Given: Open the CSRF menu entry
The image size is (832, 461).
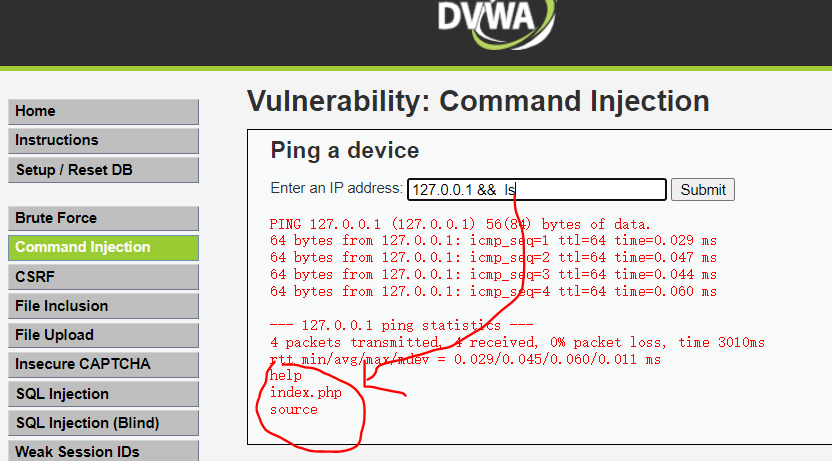Looking at the screenshot, I should 103,277.
